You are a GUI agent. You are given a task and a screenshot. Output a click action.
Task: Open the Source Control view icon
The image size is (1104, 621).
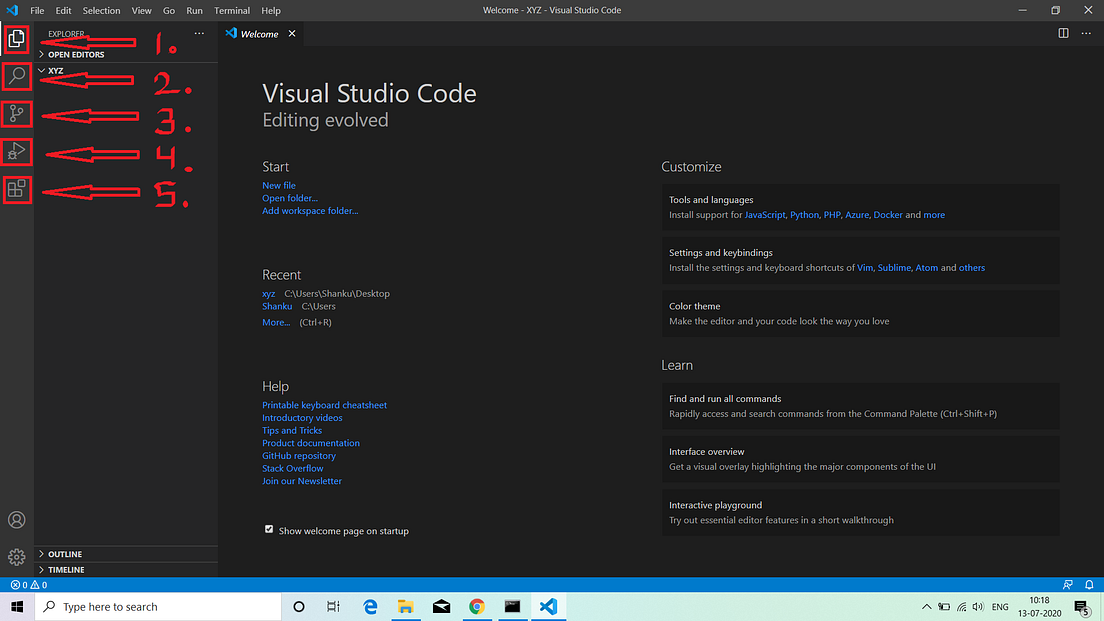click(17, 114)
